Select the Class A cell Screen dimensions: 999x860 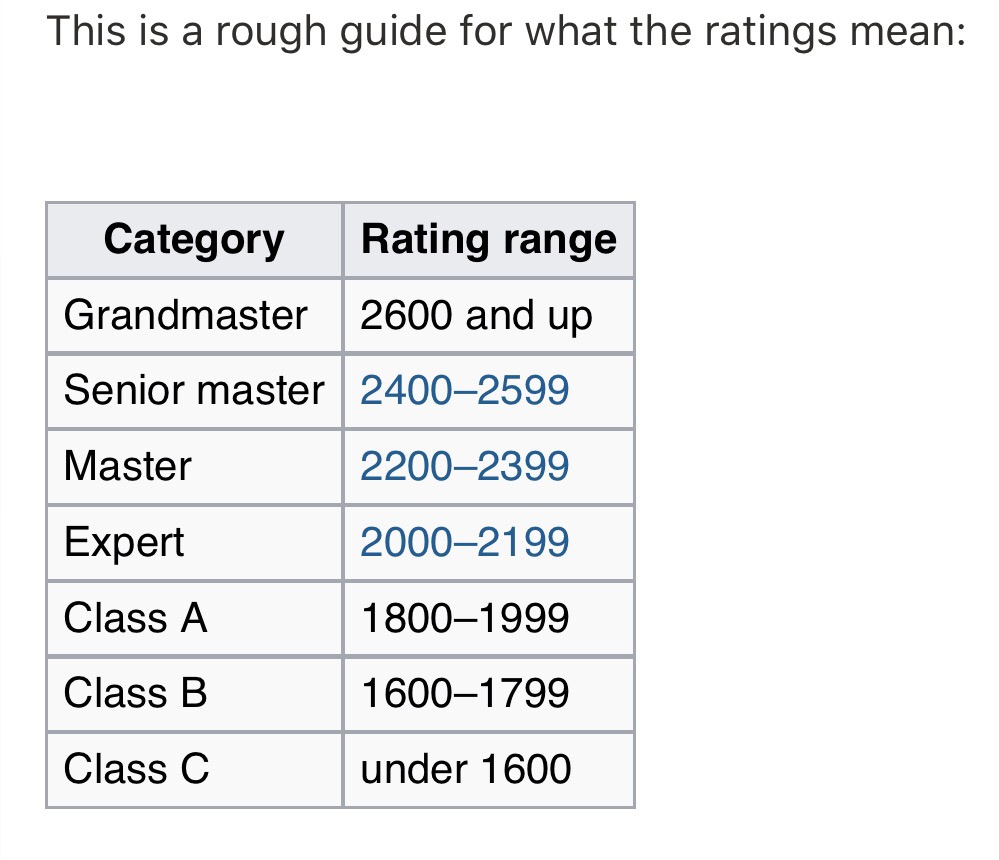(x=136, y=618)
